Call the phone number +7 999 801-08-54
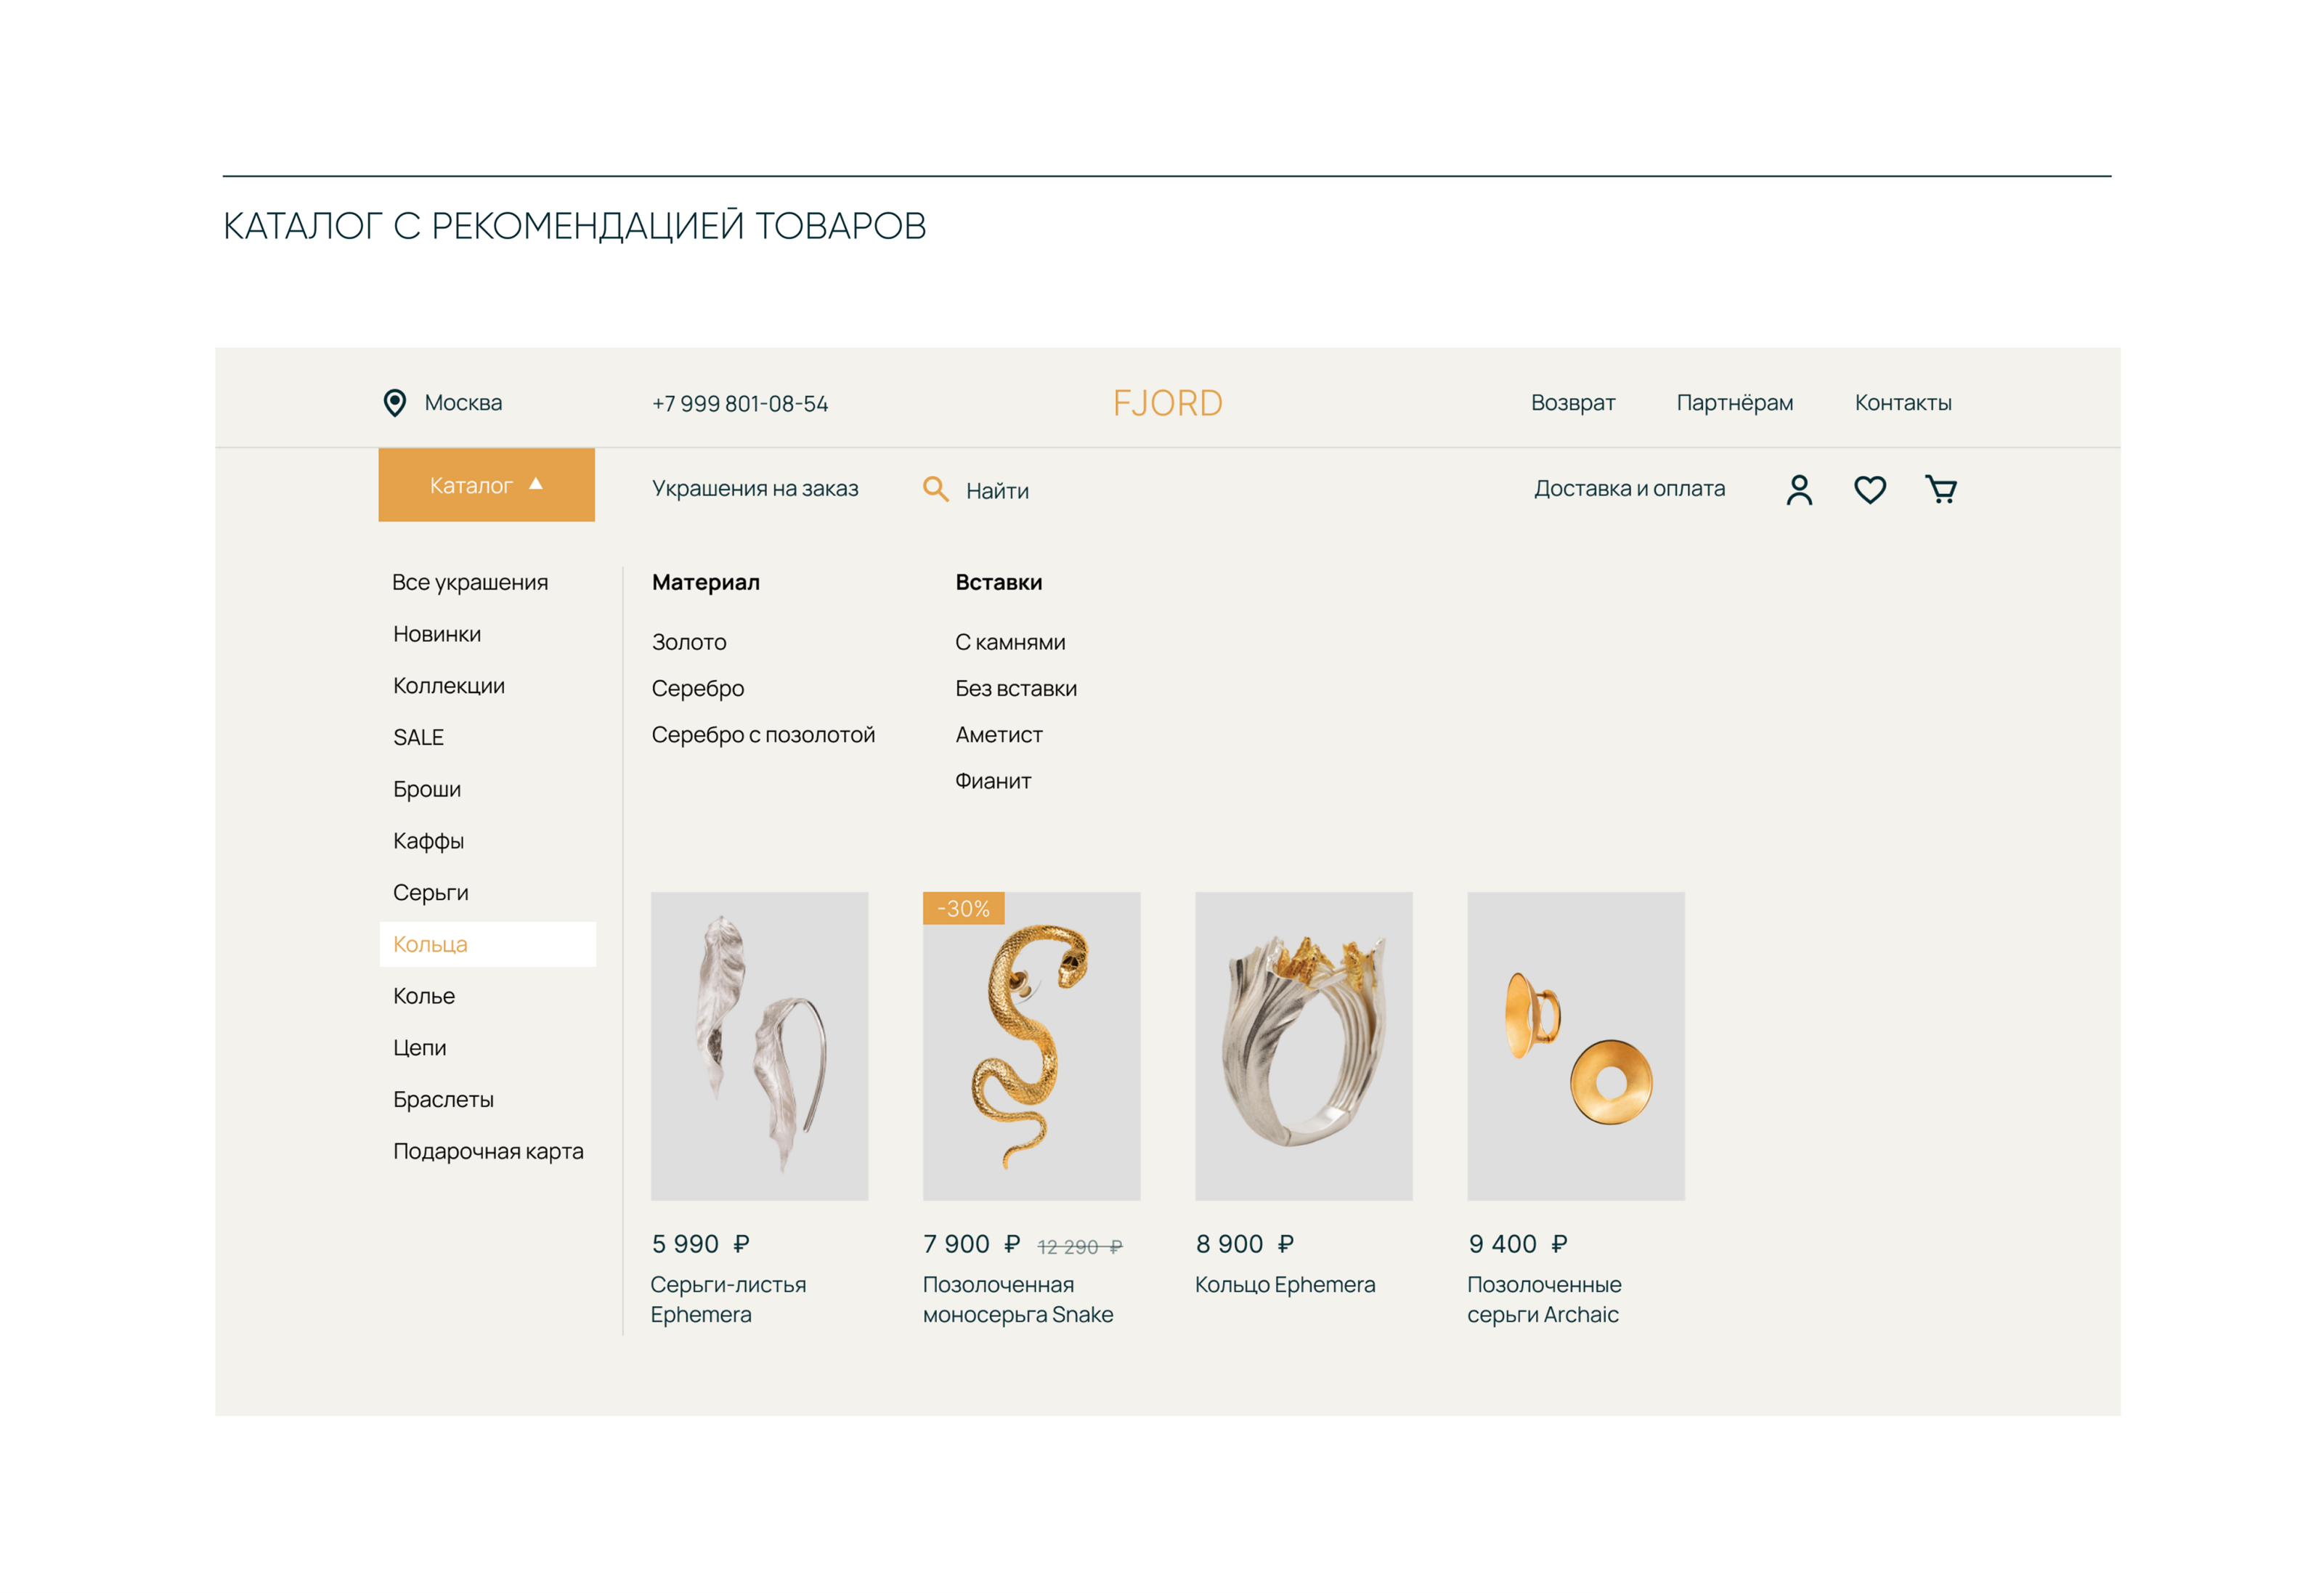Viewport: 2324px width, 1593px height. 740,404
